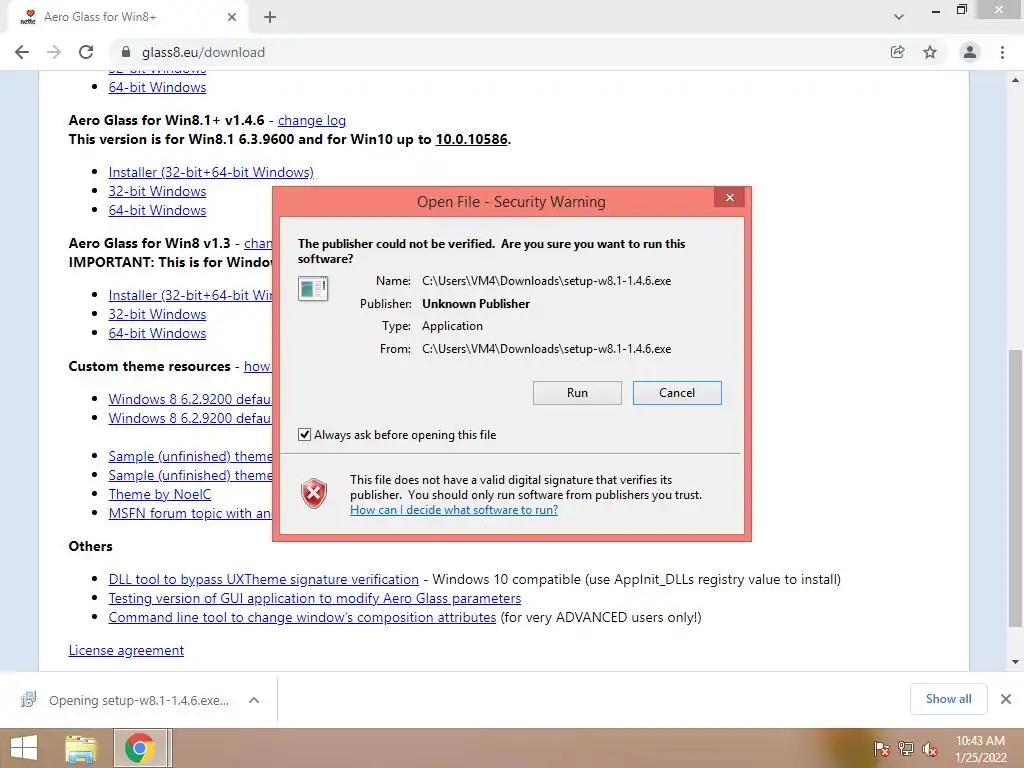Image resolution: width=1024 pixels, height=768 pixels.
Task: Click the padlock site info icon
Action: pos(127,52)
